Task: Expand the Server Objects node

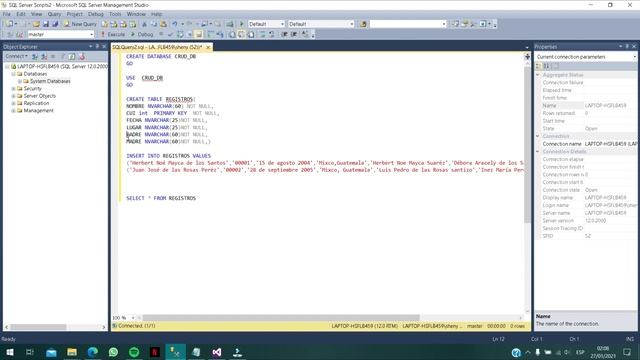Action: tap(13, 96)
